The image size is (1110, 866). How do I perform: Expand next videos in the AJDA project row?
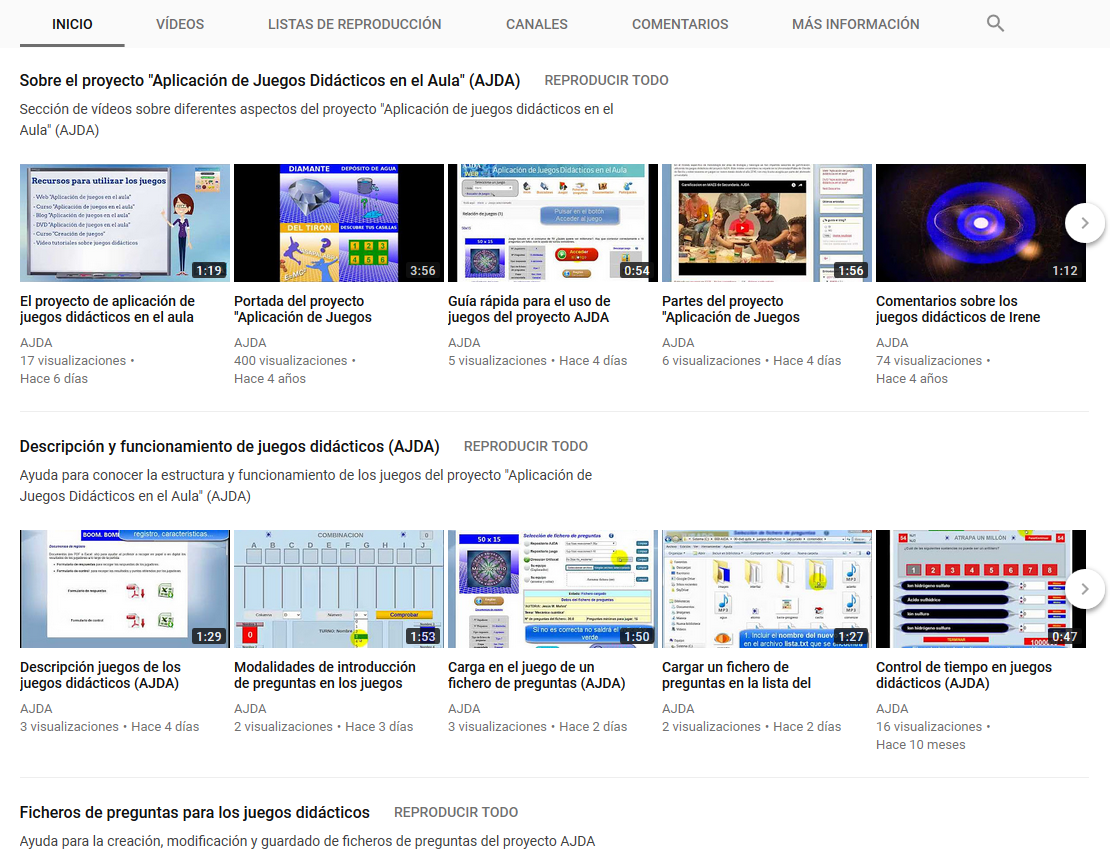tap(1085, 223)
